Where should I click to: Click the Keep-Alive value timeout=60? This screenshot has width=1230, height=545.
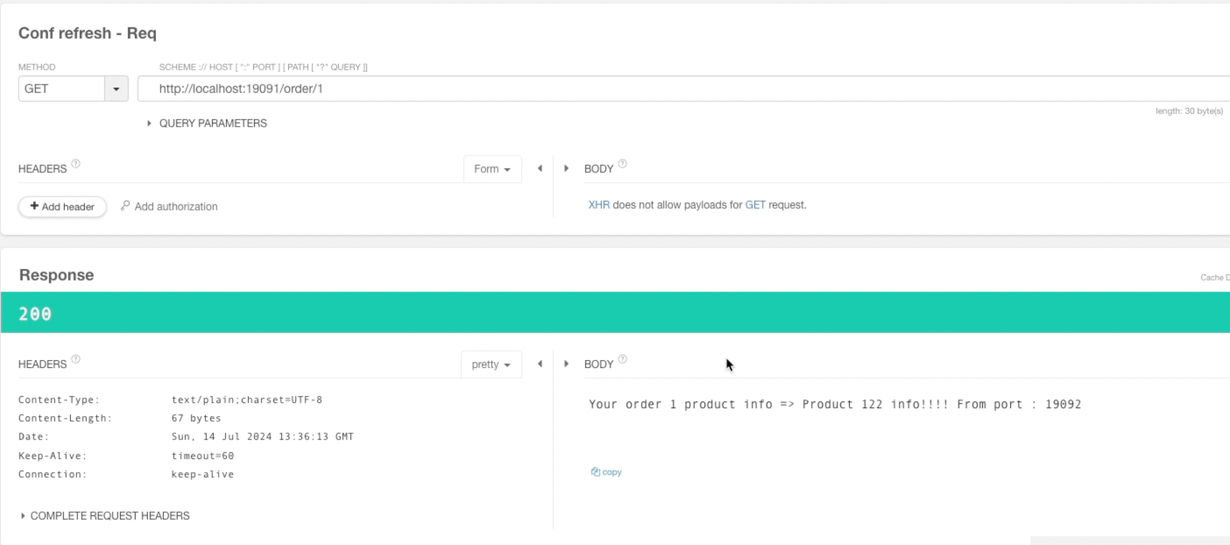[202, 455]
